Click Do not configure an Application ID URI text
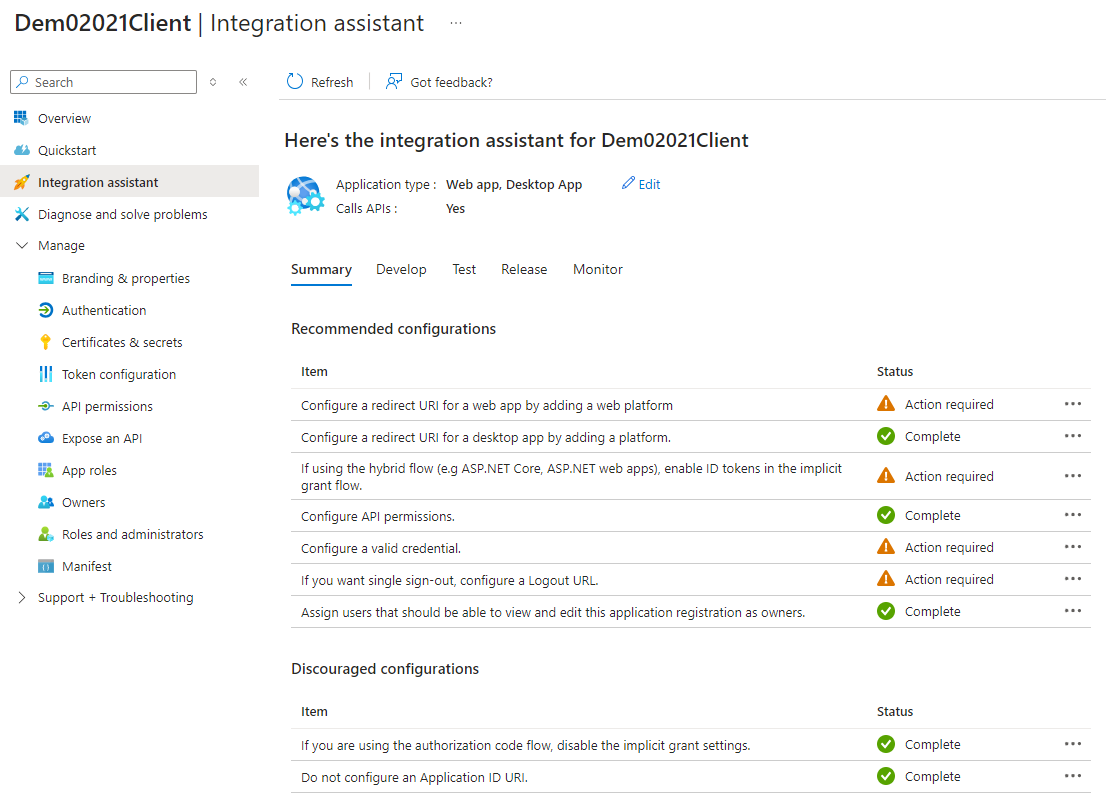1106x810 pixels. pos(414,778)
